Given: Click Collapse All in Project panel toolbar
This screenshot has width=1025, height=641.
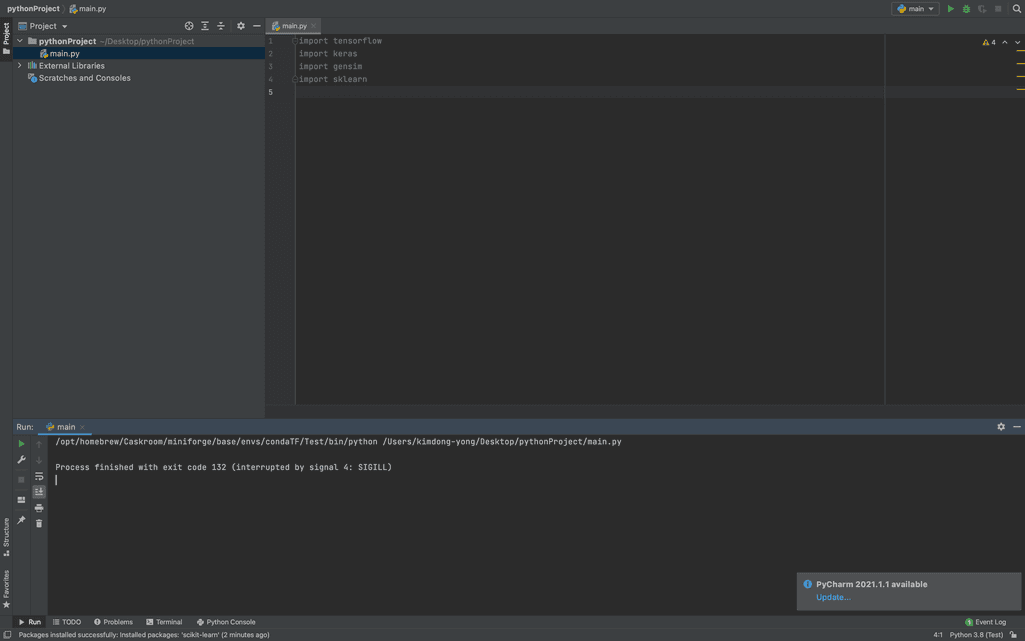Looking at the screenshot, I should click(x=221, y=26).
